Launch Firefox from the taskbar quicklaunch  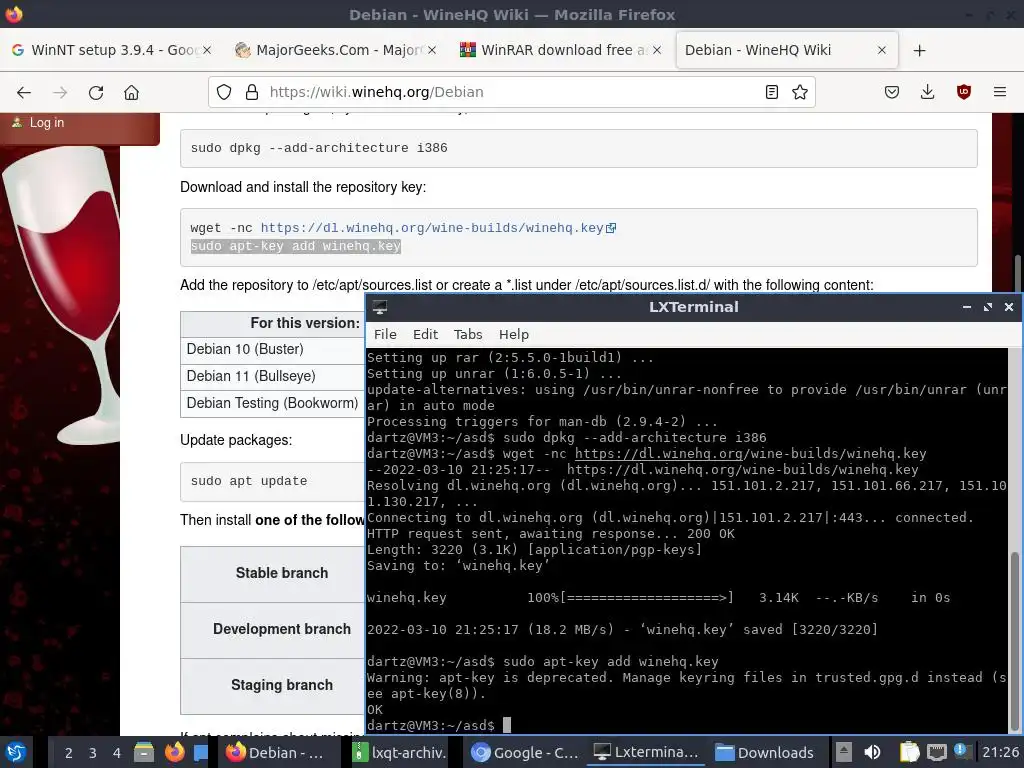(x=174, y=752)
